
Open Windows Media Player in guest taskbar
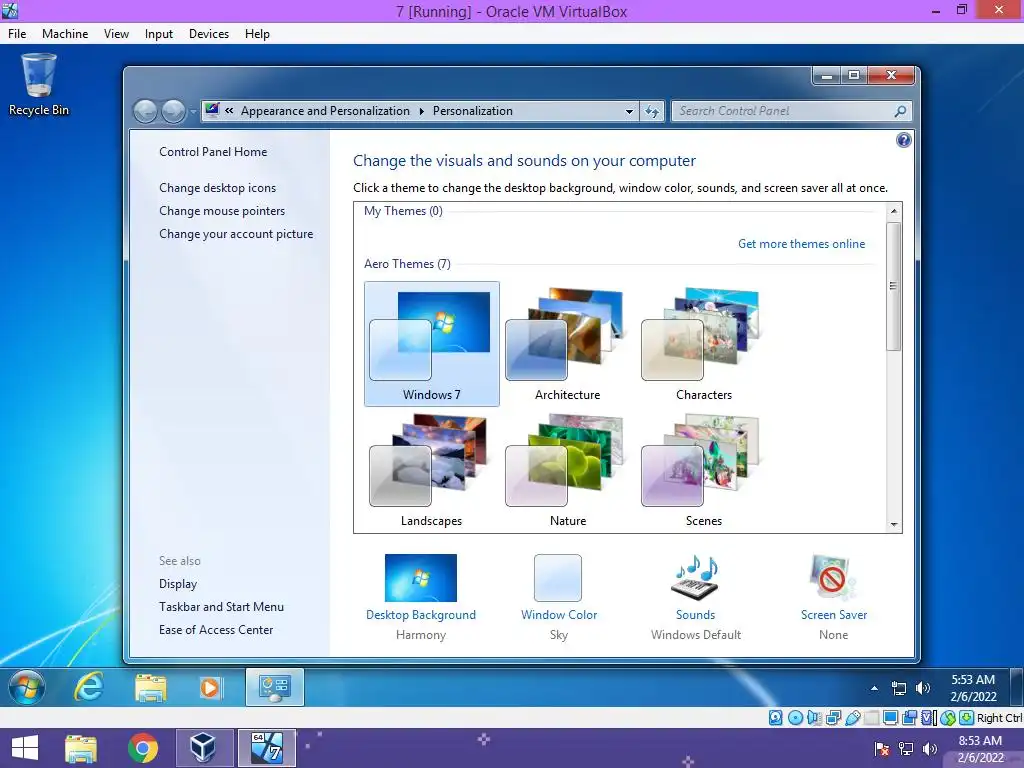point(210,688)
